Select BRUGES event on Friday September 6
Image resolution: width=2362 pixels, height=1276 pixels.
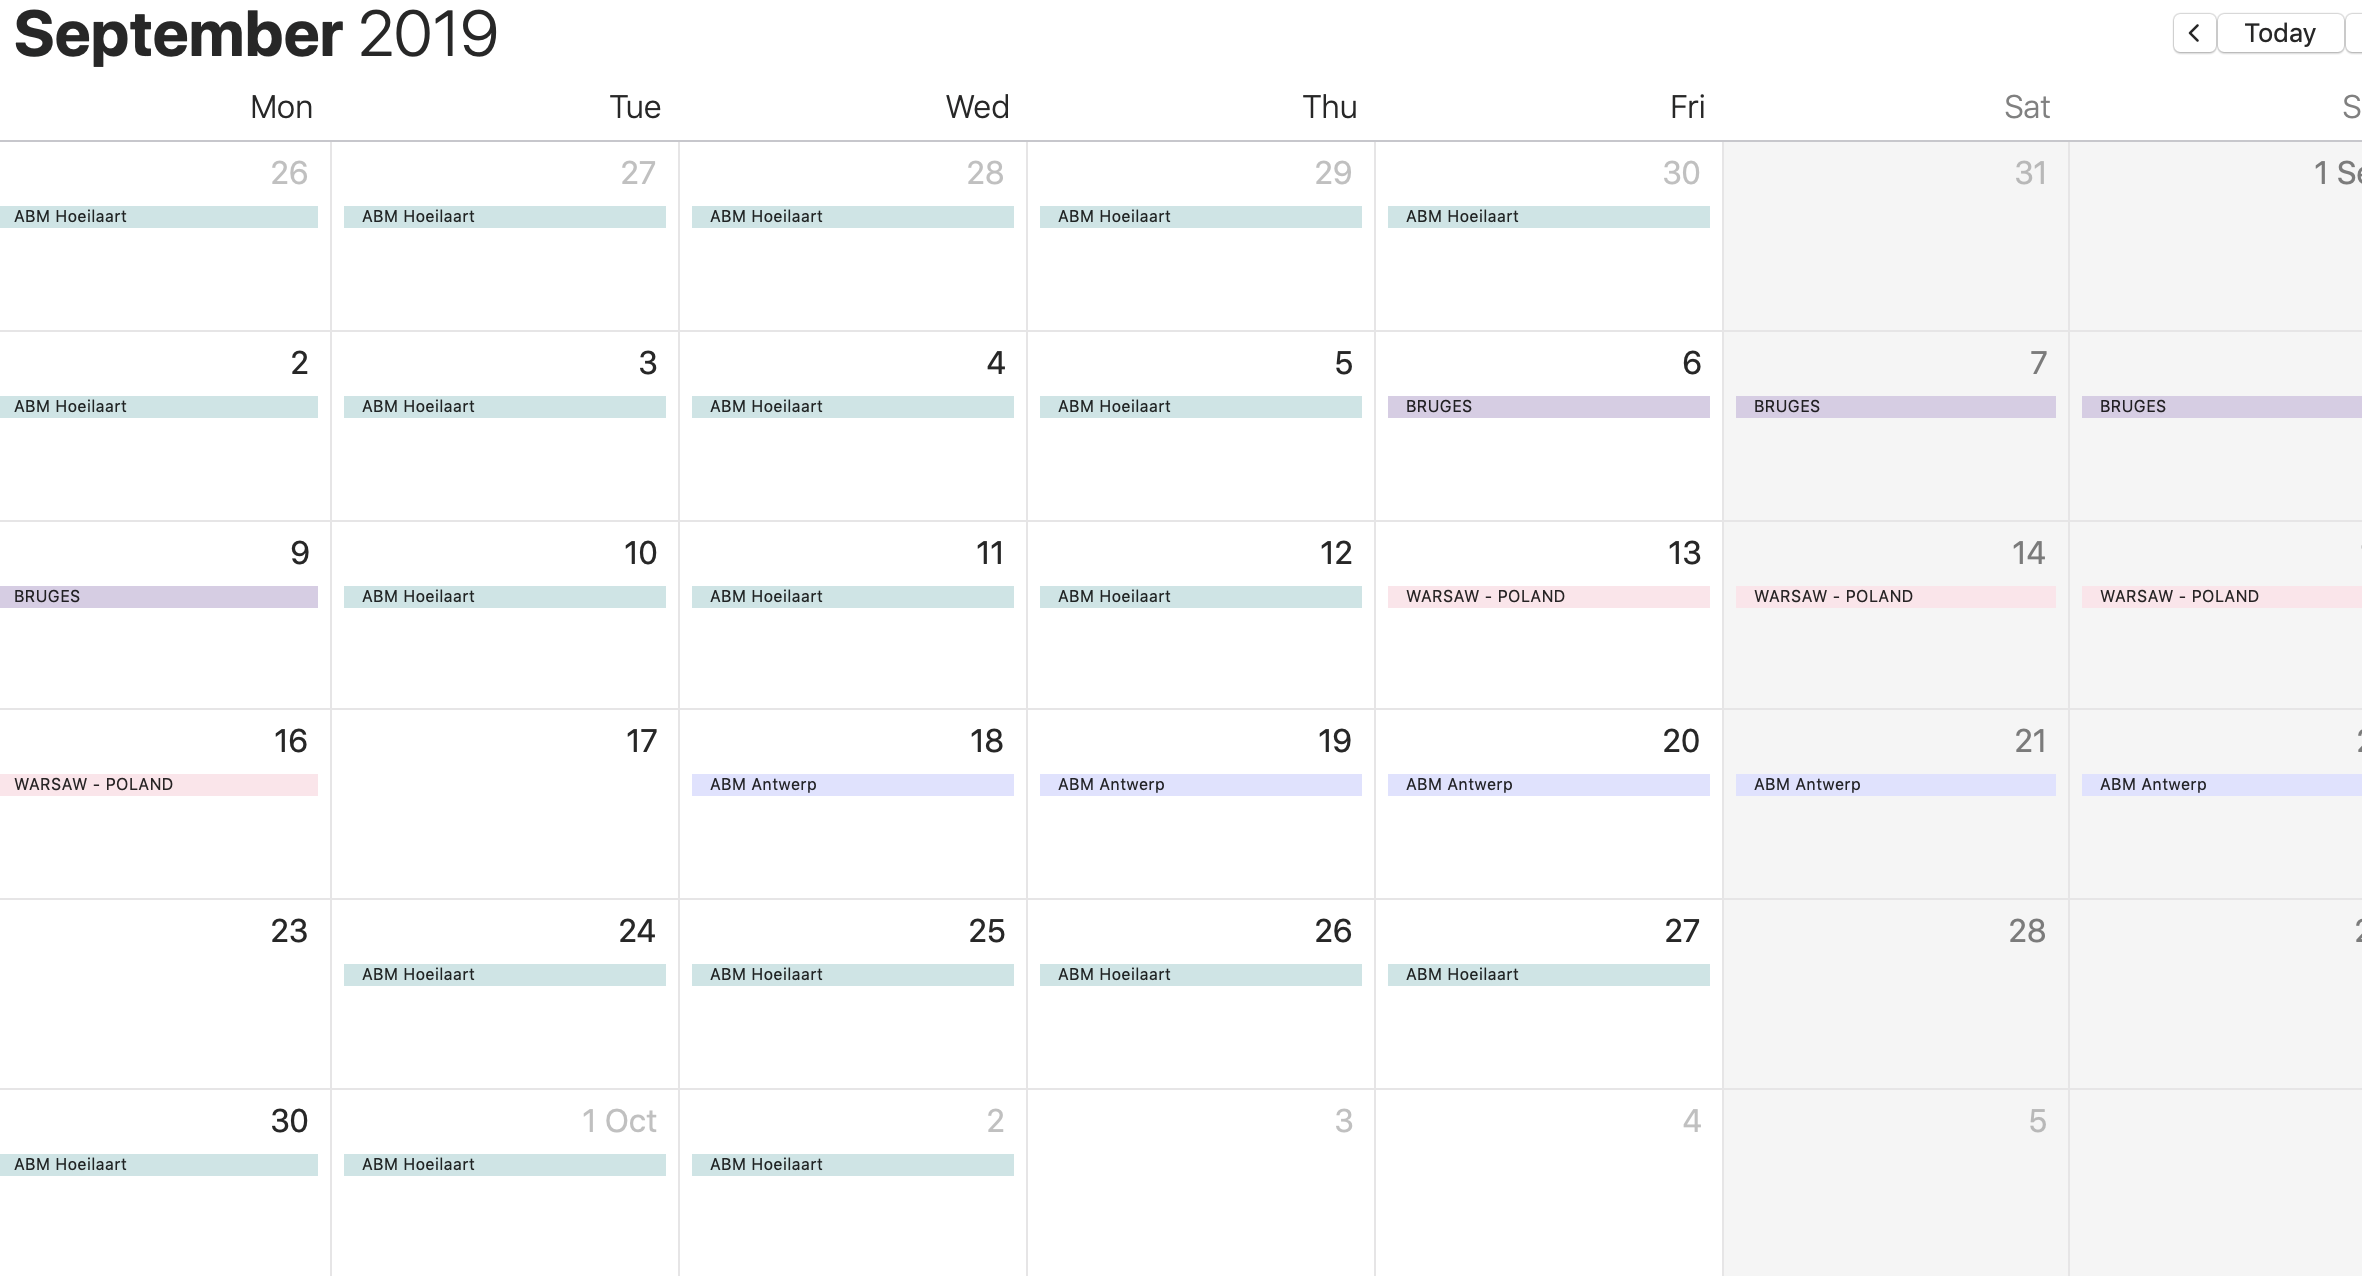(1548, 407)
